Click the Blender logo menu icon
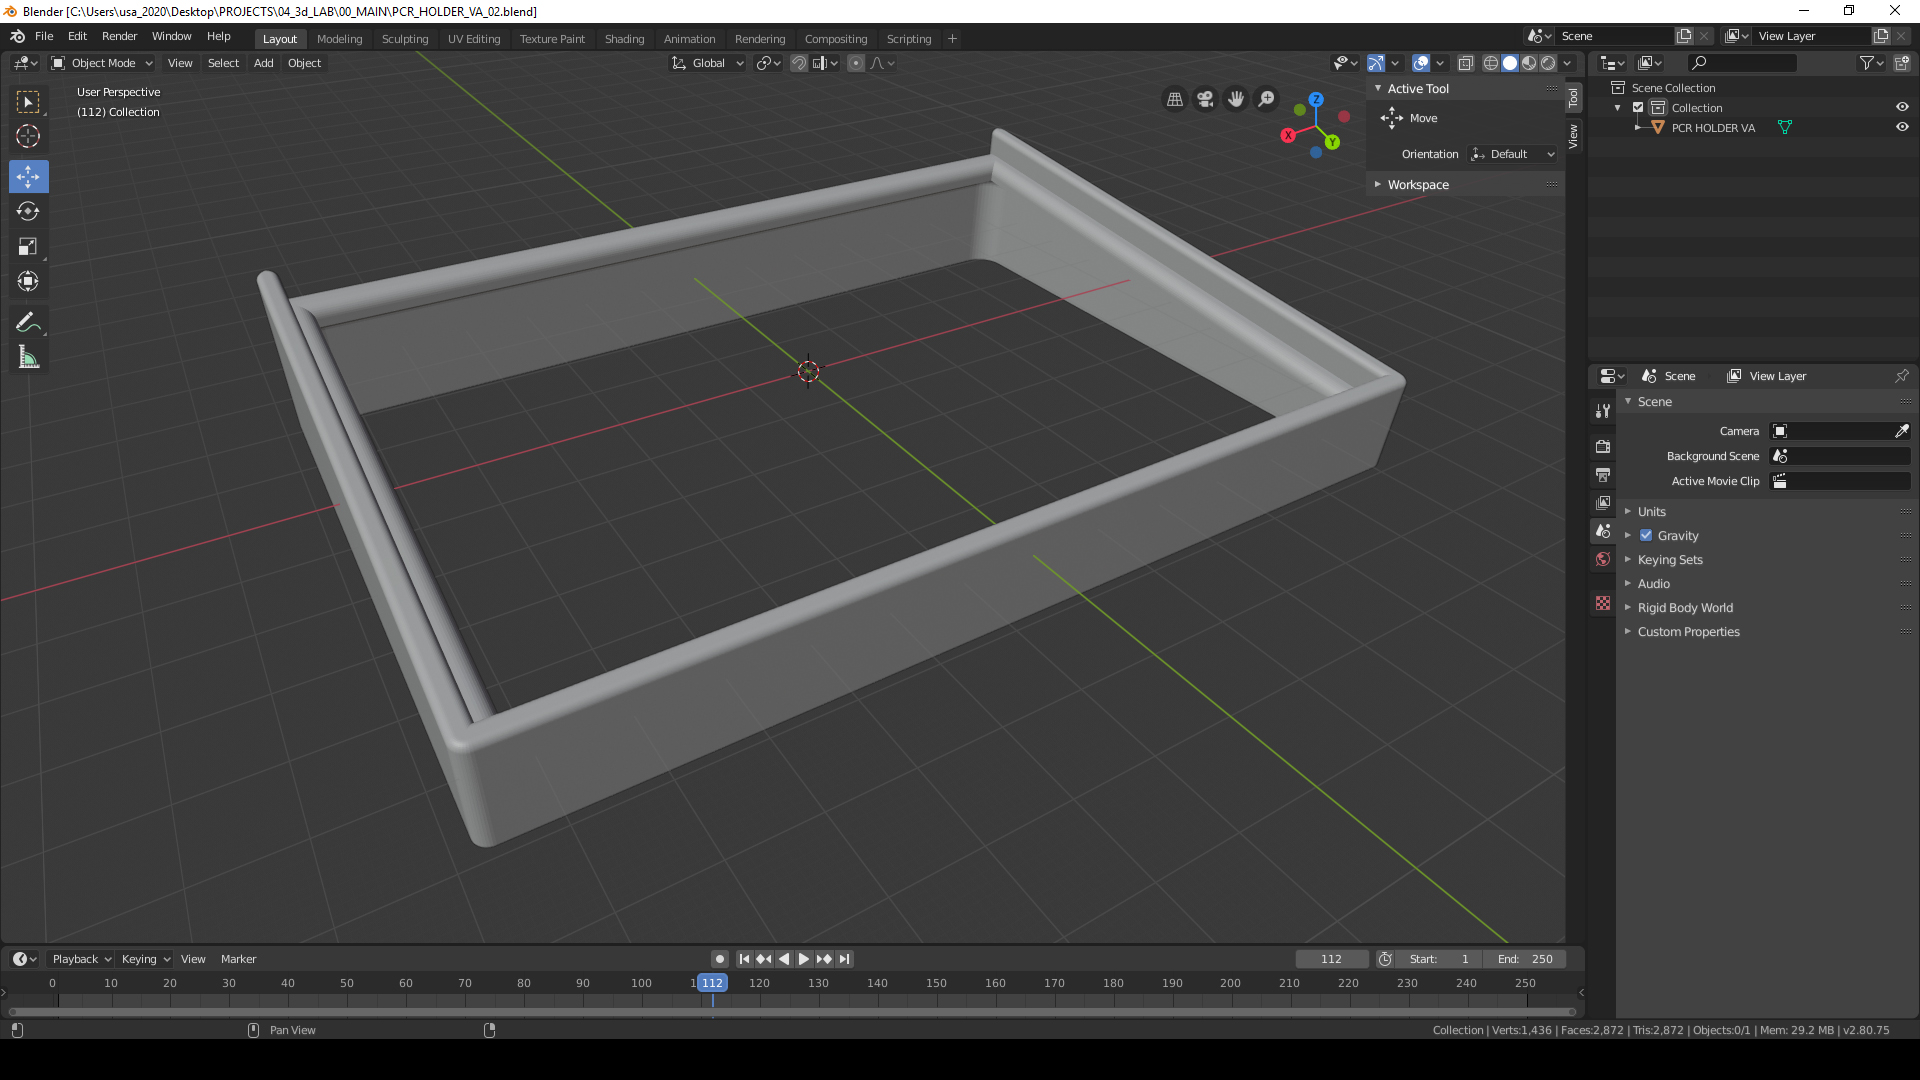 pyautogui.click(x=17, y=36)
